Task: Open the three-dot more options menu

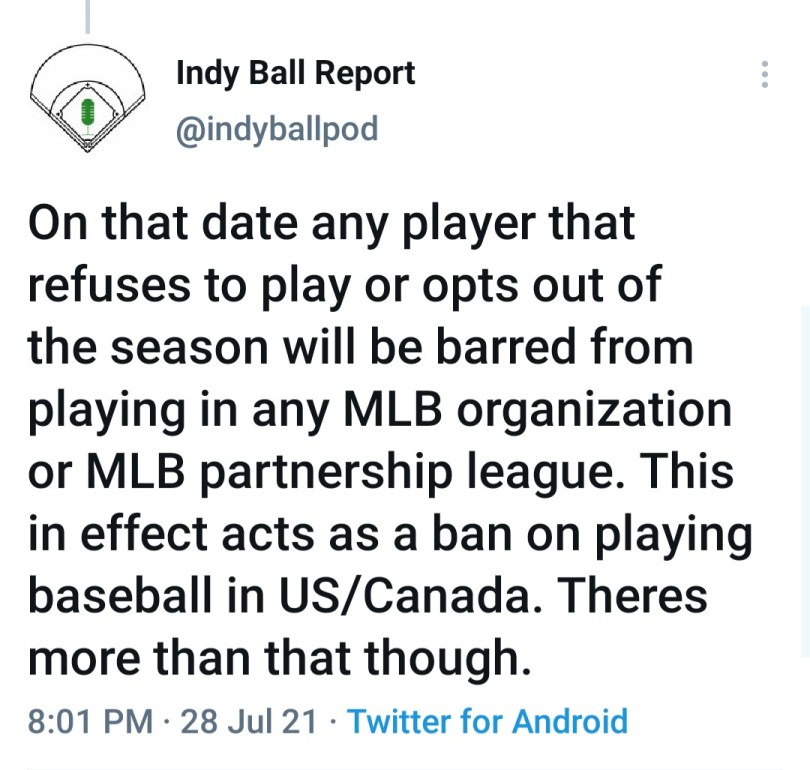Action: [x=765, y=75]
